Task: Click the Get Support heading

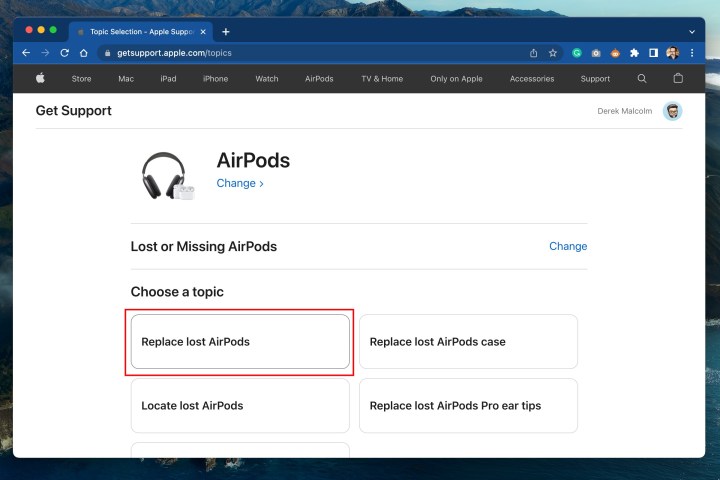Action: pos(73,111)
